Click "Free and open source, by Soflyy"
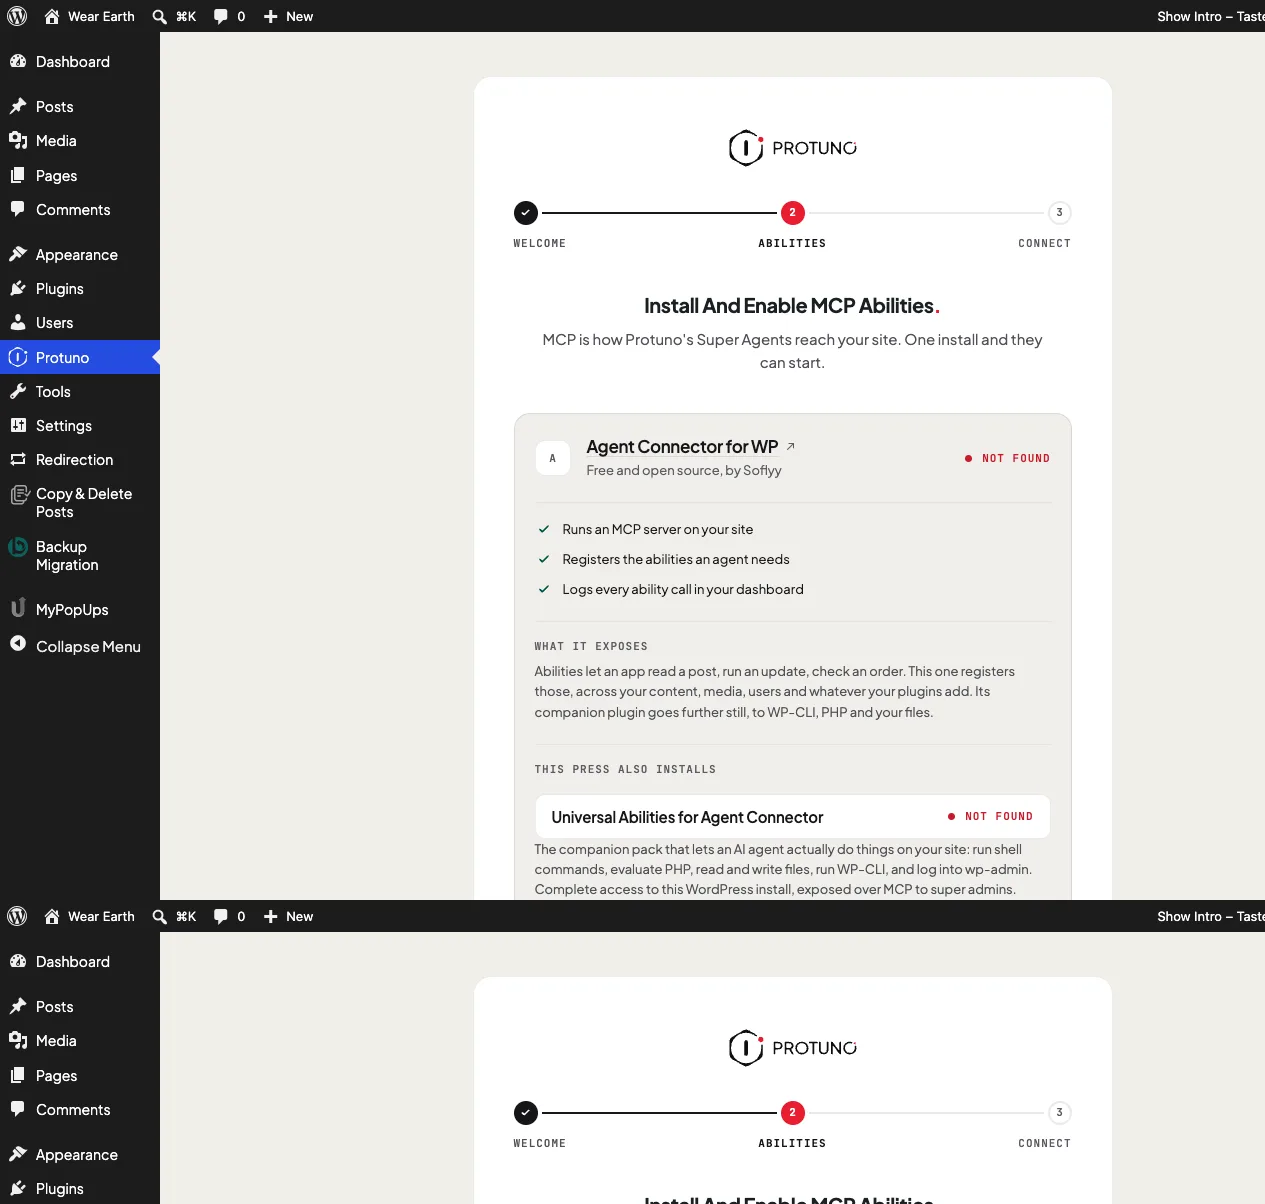This screenshot has width=1265, height=1204. tap(684, 470)
